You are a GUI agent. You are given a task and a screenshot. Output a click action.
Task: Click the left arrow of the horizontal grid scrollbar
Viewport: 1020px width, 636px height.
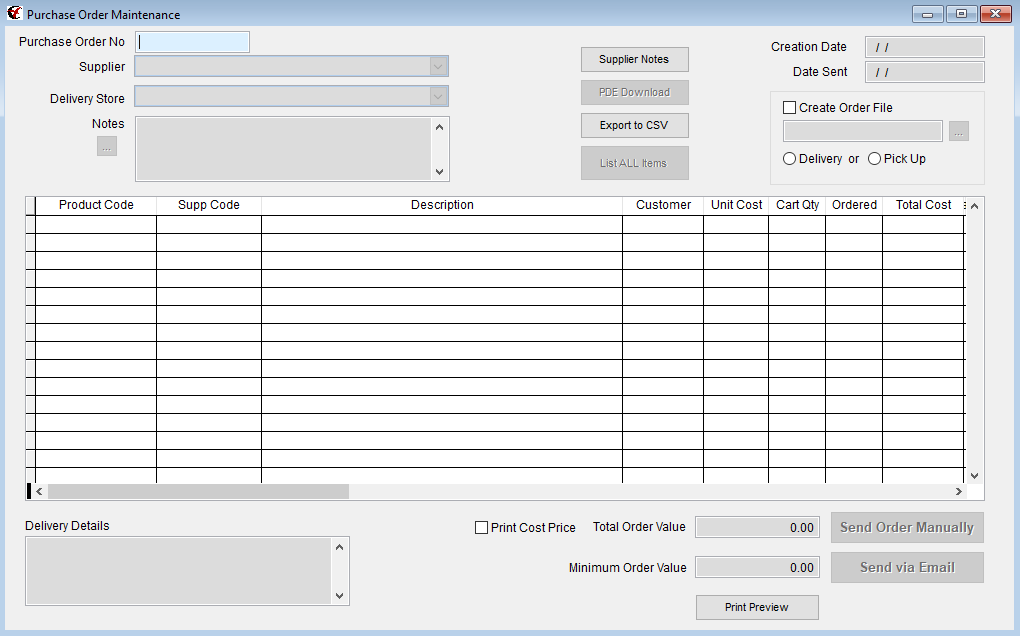pos(38,491)
